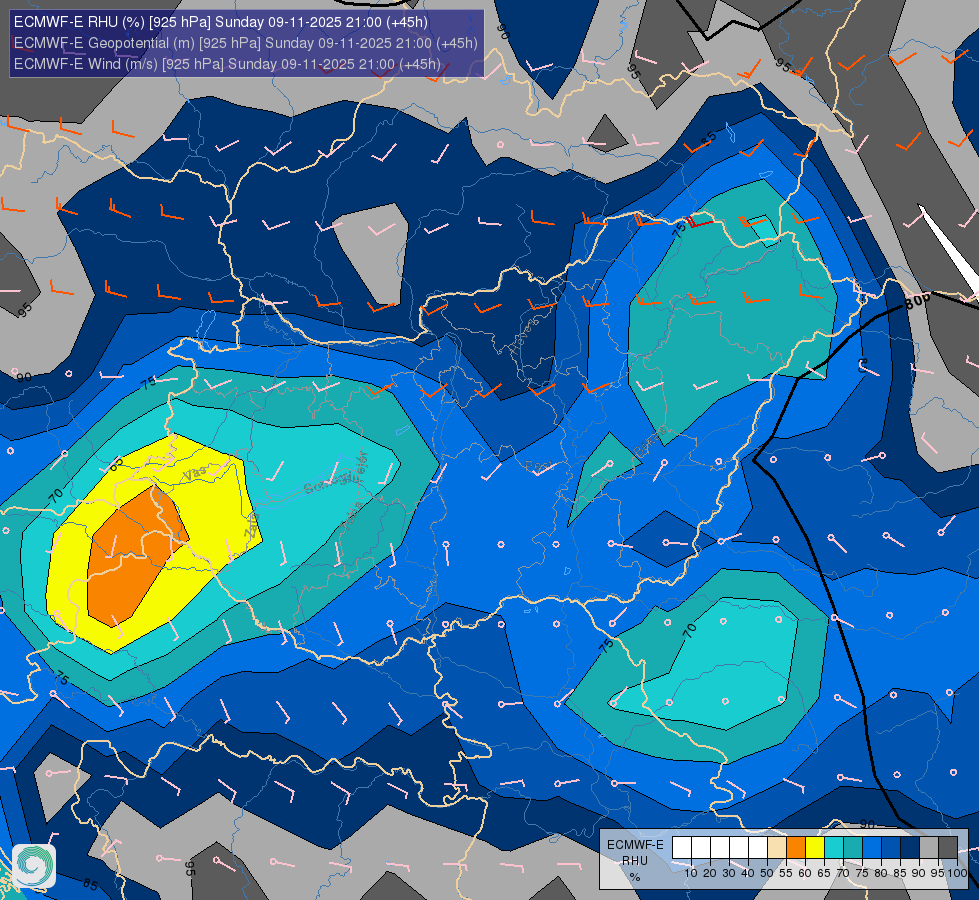Select the ECMWF-E Geopotential (m) title line
Screen dimensions: 979x900
point(245,43)
